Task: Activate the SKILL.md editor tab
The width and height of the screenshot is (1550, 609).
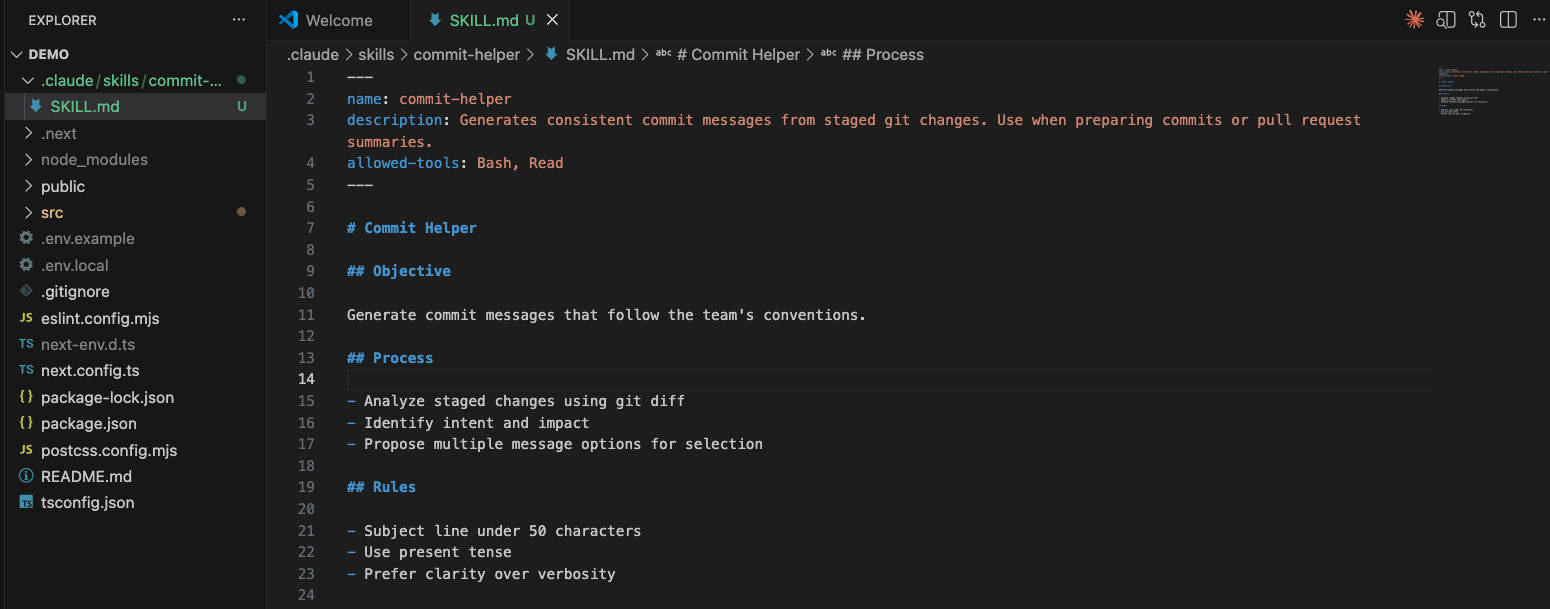Action: pos(483,20)
